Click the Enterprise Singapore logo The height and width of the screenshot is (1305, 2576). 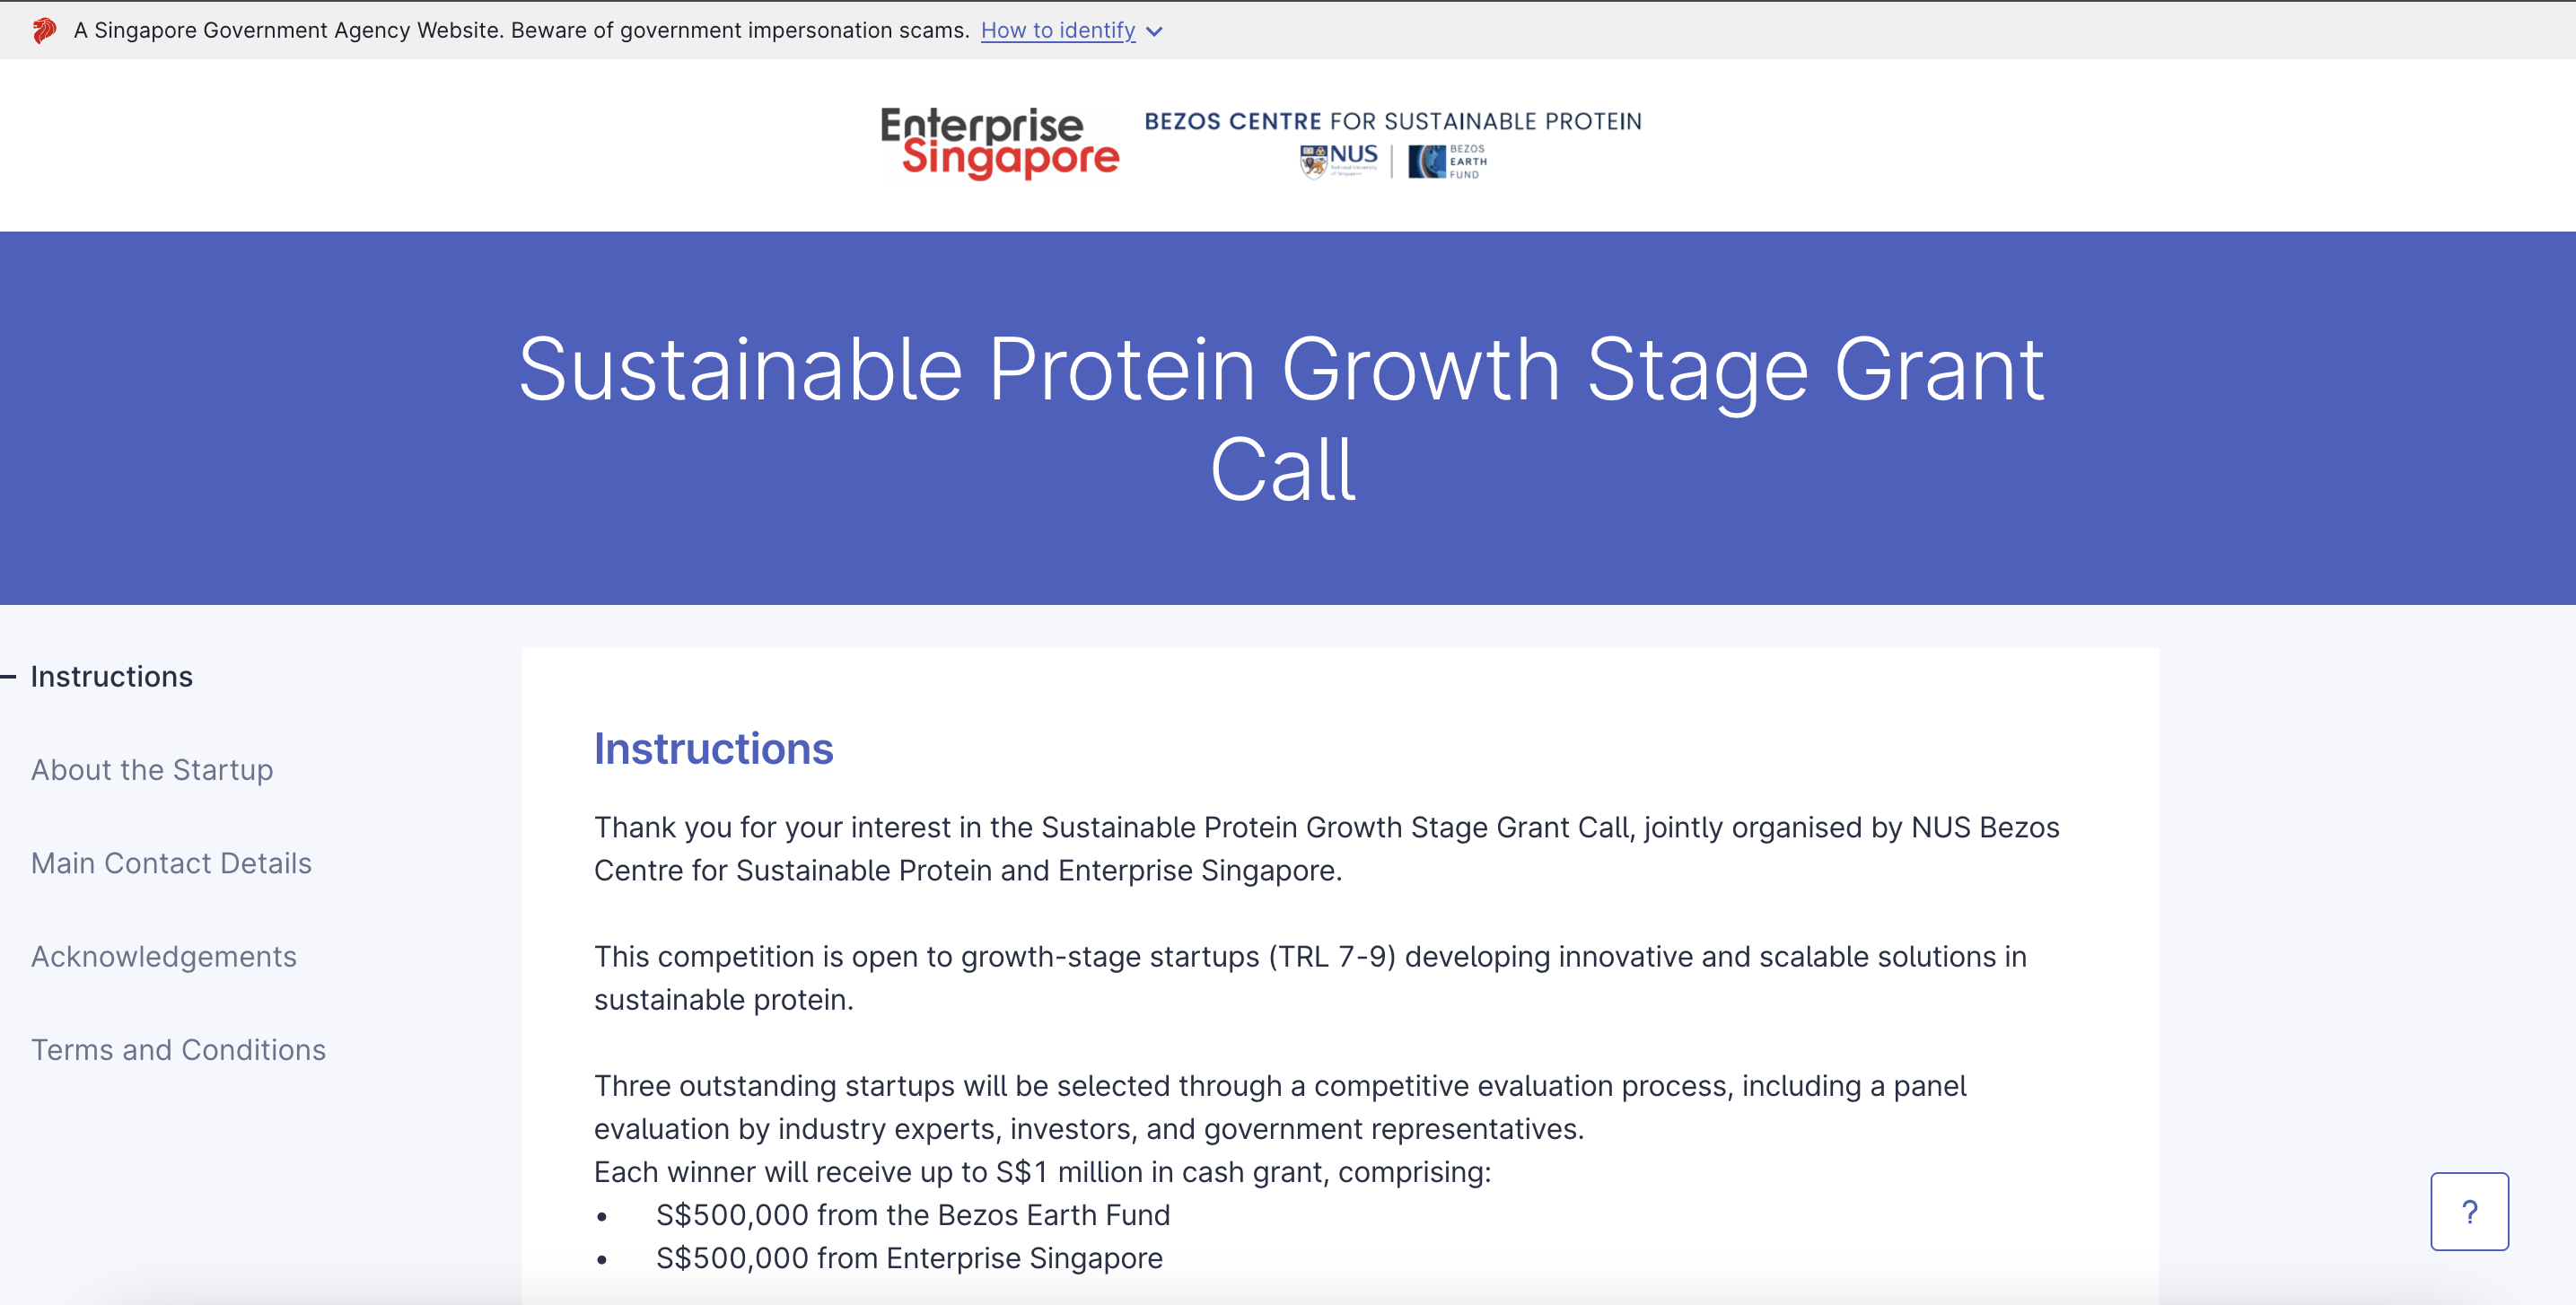coord(999,143)
